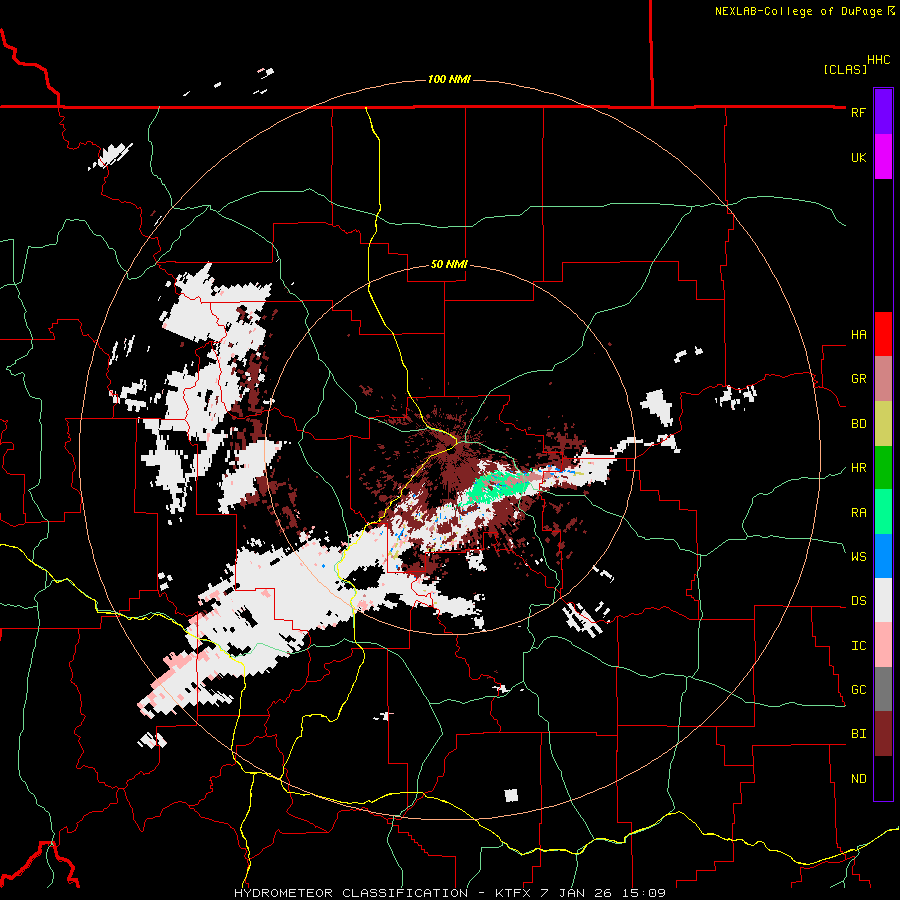Click the 100 NMI range ring label
The height and width of the screenshot is (900, 900).
click(x=449, y=79)
